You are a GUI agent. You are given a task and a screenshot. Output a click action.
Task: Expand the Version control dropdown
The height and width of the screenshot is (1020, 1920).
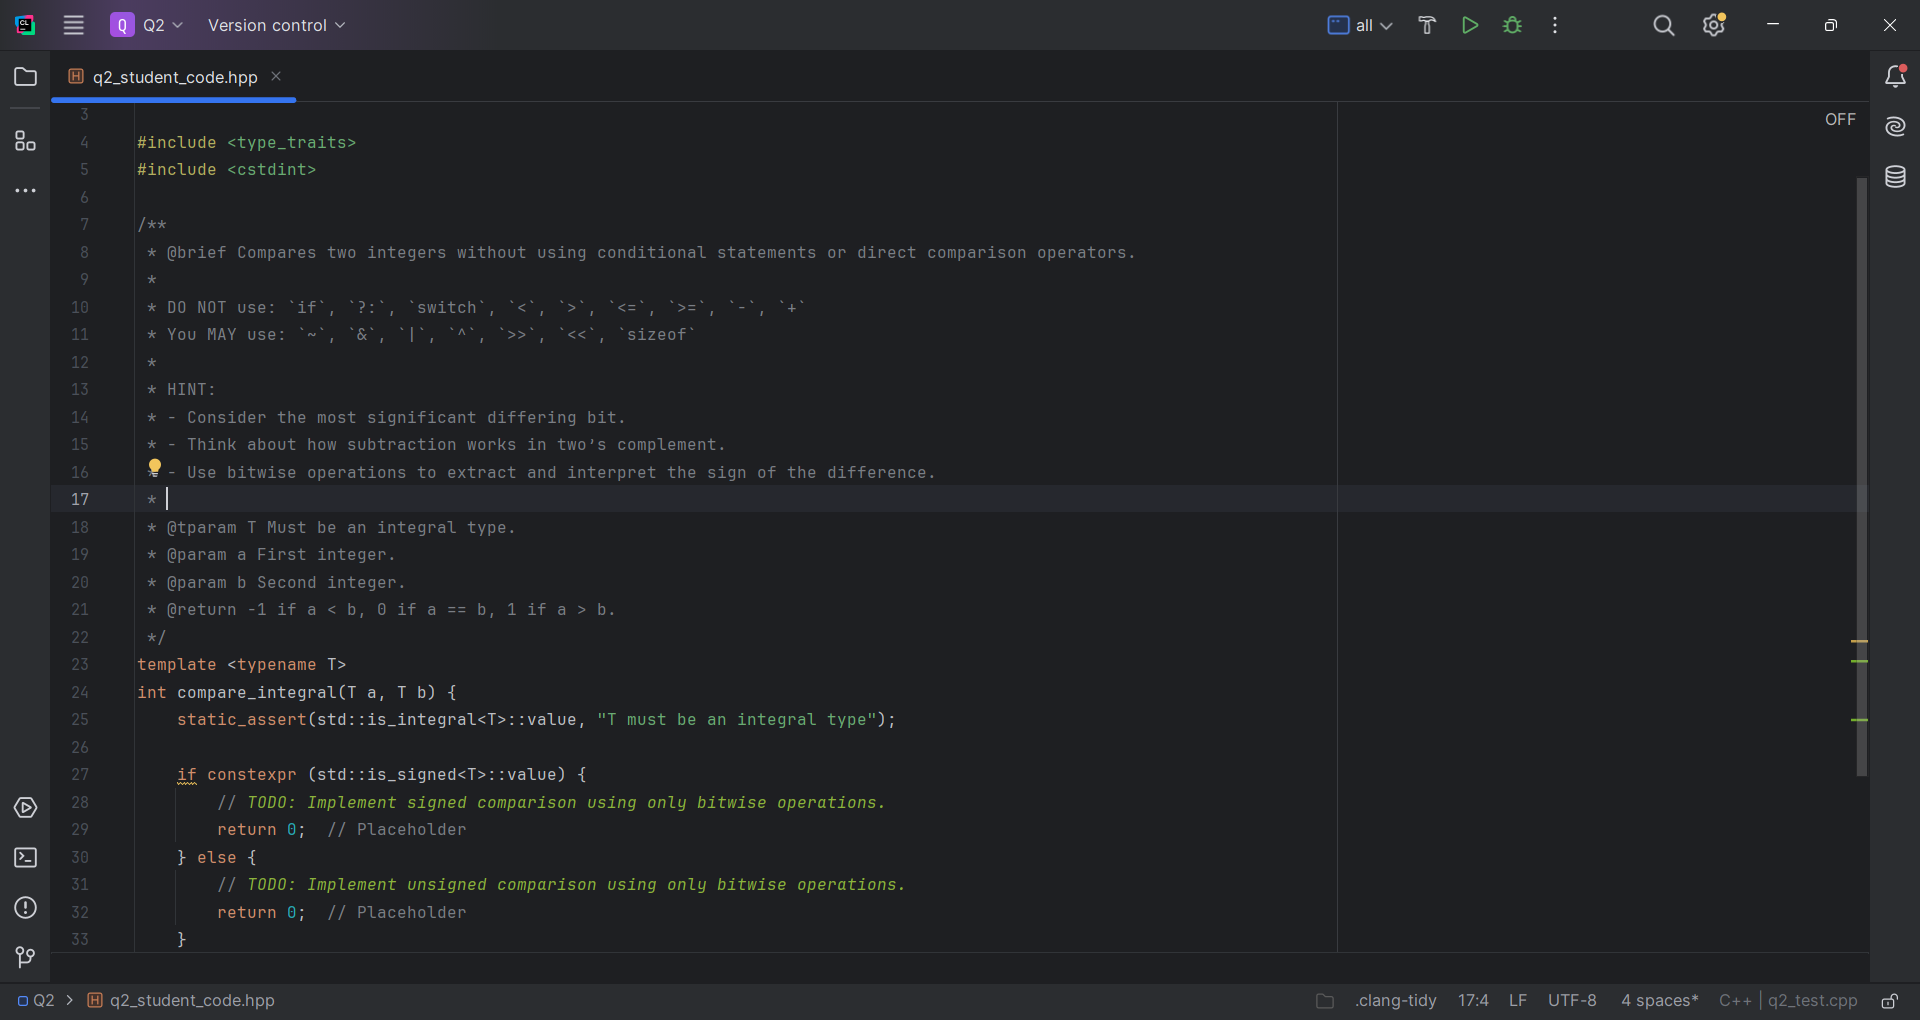pos(276,25)
